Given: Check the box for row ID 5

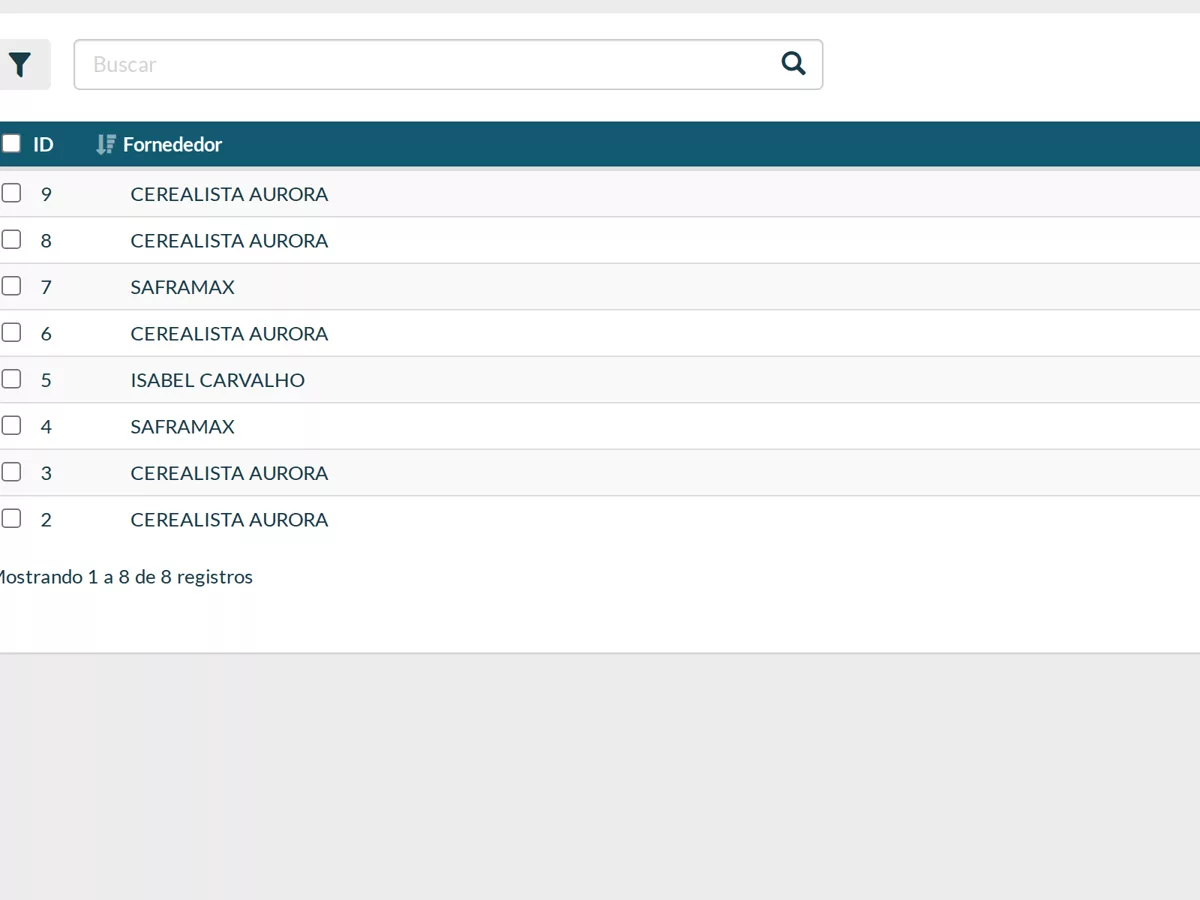Looking at the screenshot, I should [11, 379].
